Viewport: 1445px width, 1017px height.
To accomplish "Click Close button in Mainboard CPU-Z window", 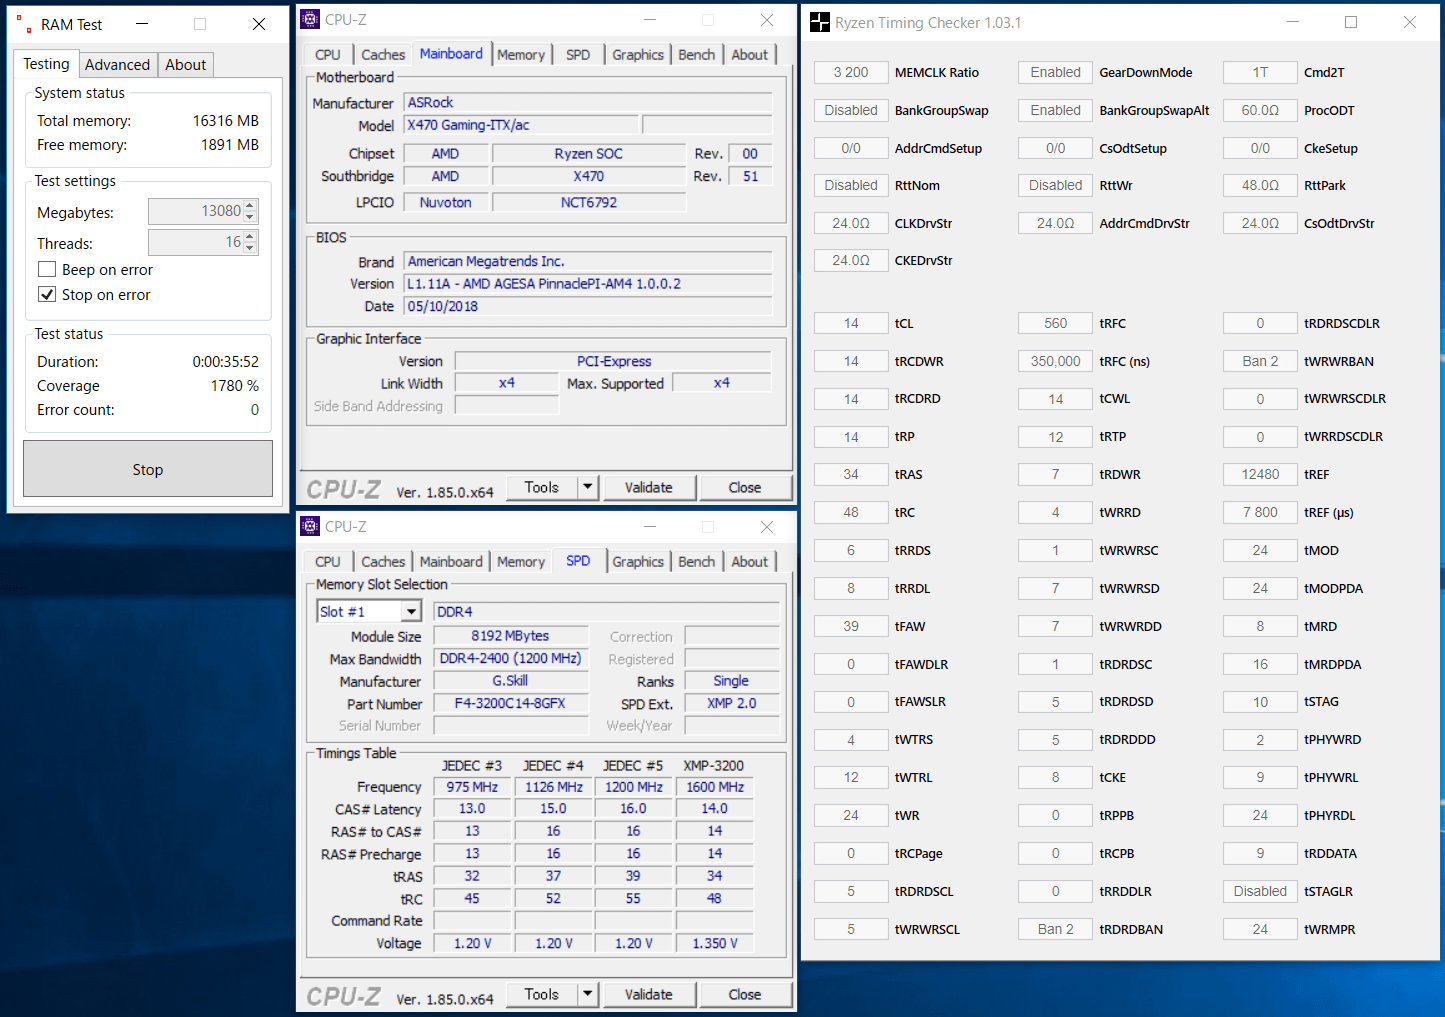I will click(745, 487).
